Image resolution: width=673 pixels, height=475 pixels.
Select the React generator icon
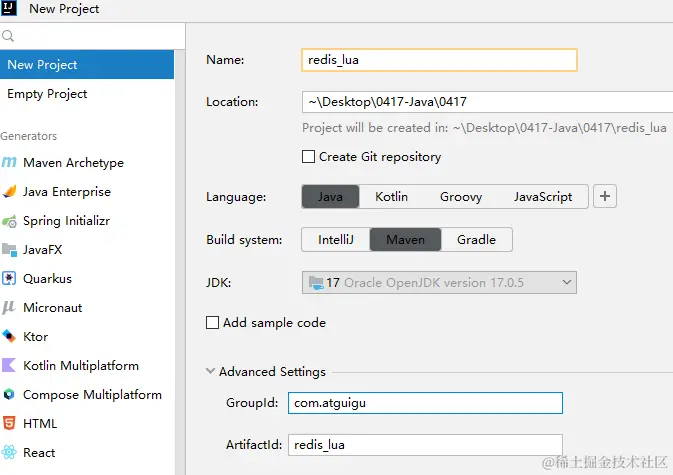pyautogui.click(x=9, y=453)
